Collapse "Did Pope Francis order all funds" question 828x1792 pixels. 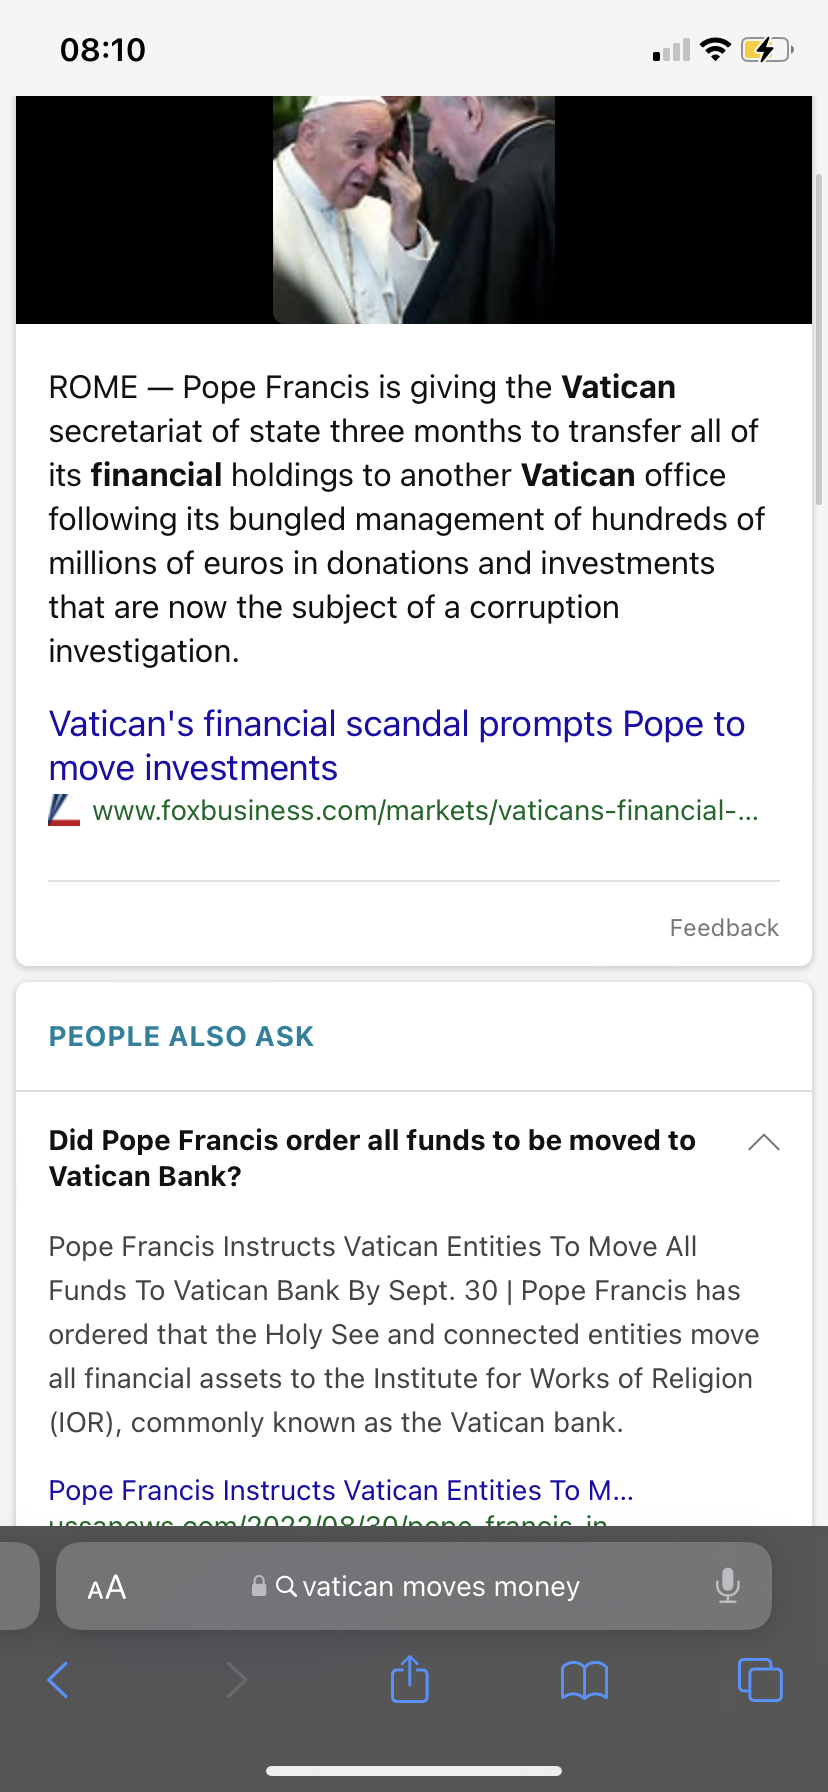pyautogui.click(x=372, y=1158)
